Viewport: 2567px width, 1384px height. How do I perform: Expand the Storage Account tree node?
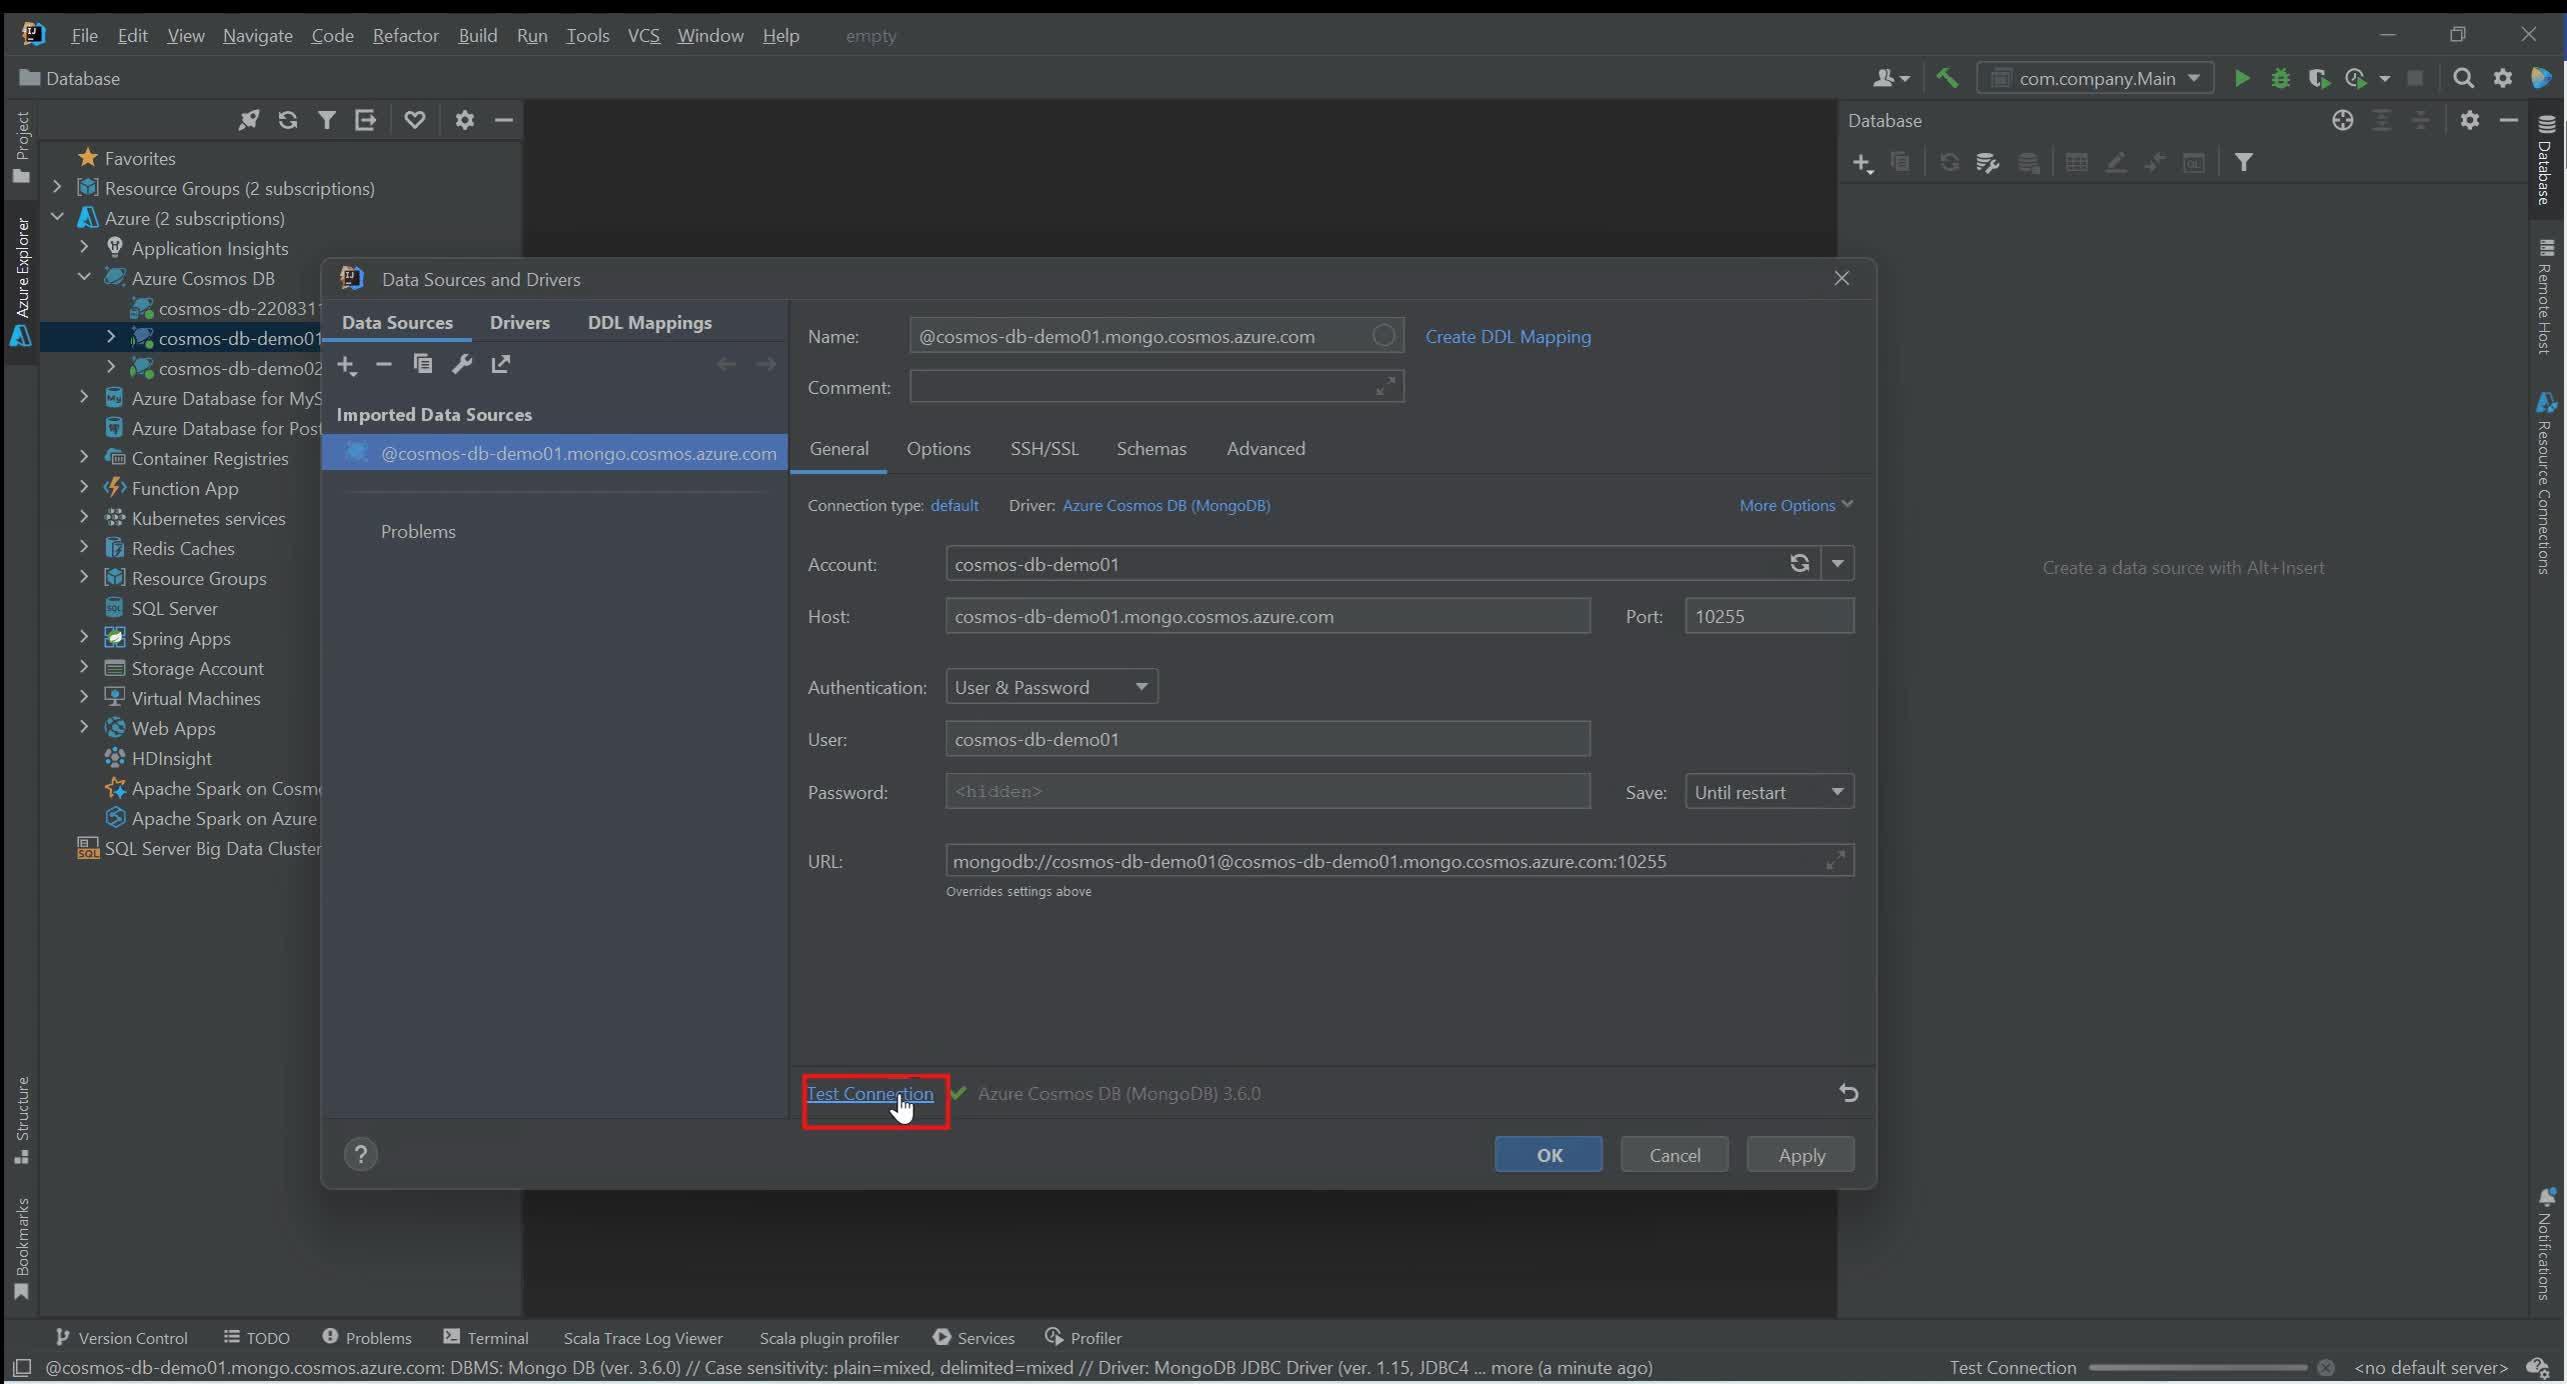click(84, 667)
